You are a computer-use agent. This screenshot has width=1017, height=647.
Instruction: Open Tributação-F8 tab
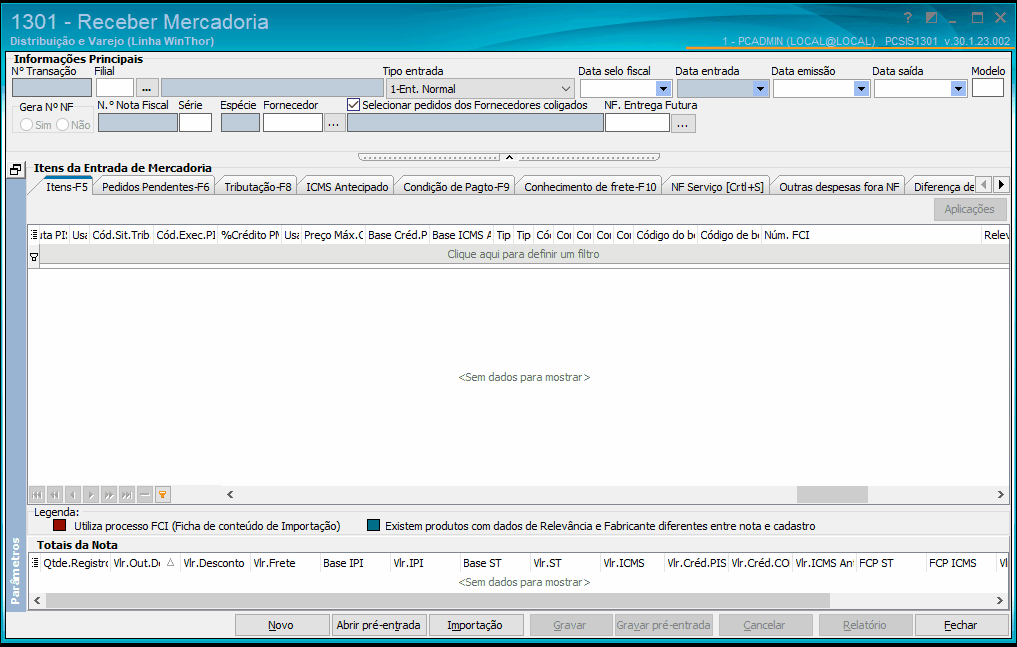click(257, 187)
